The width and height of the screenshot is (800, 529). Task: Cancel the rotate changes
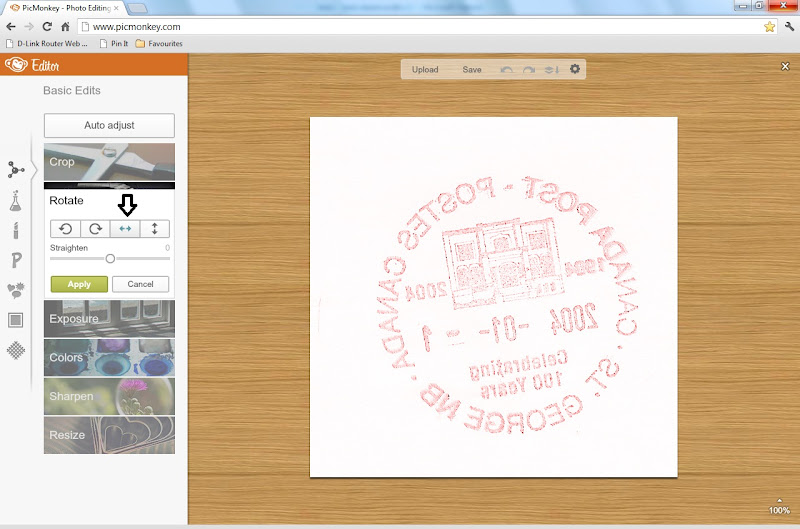pyautogui.click(x=140, y=284)
